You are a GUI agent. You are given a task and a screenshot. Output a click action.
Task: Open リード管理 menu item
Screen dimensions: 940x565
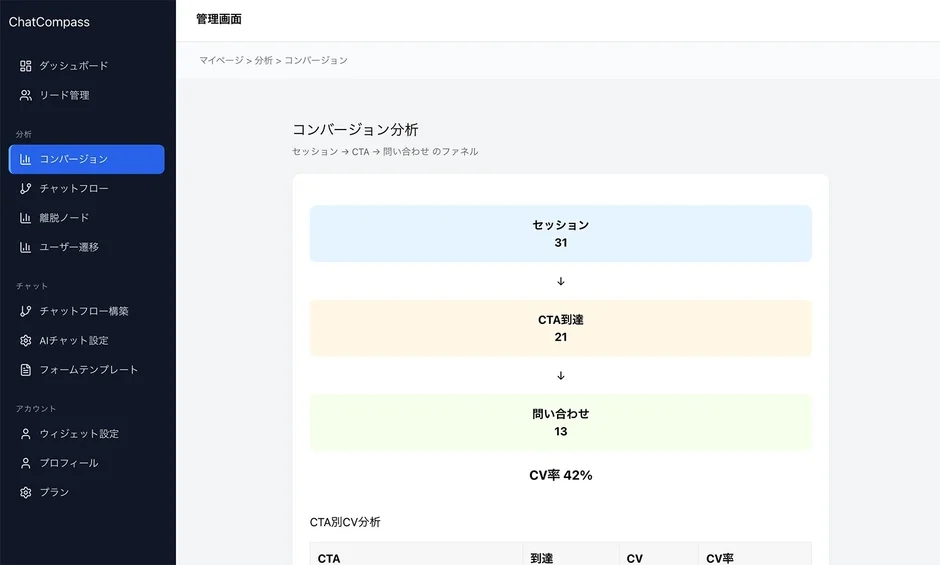86,95
